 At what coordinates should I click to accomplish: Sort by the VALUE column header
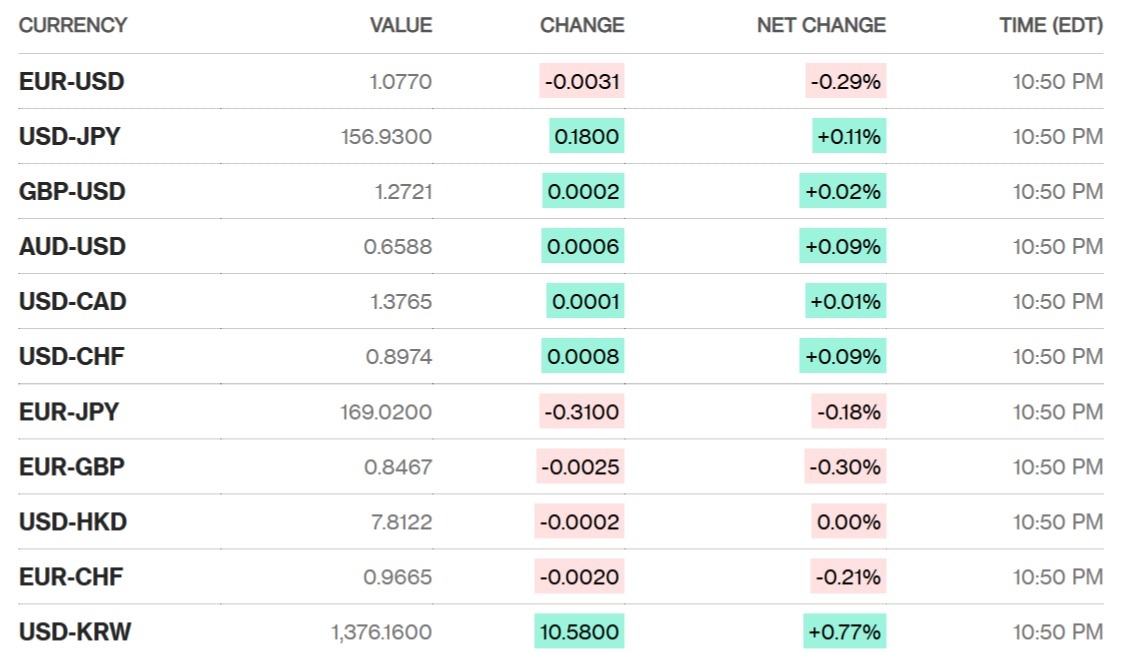click(401, 25)
